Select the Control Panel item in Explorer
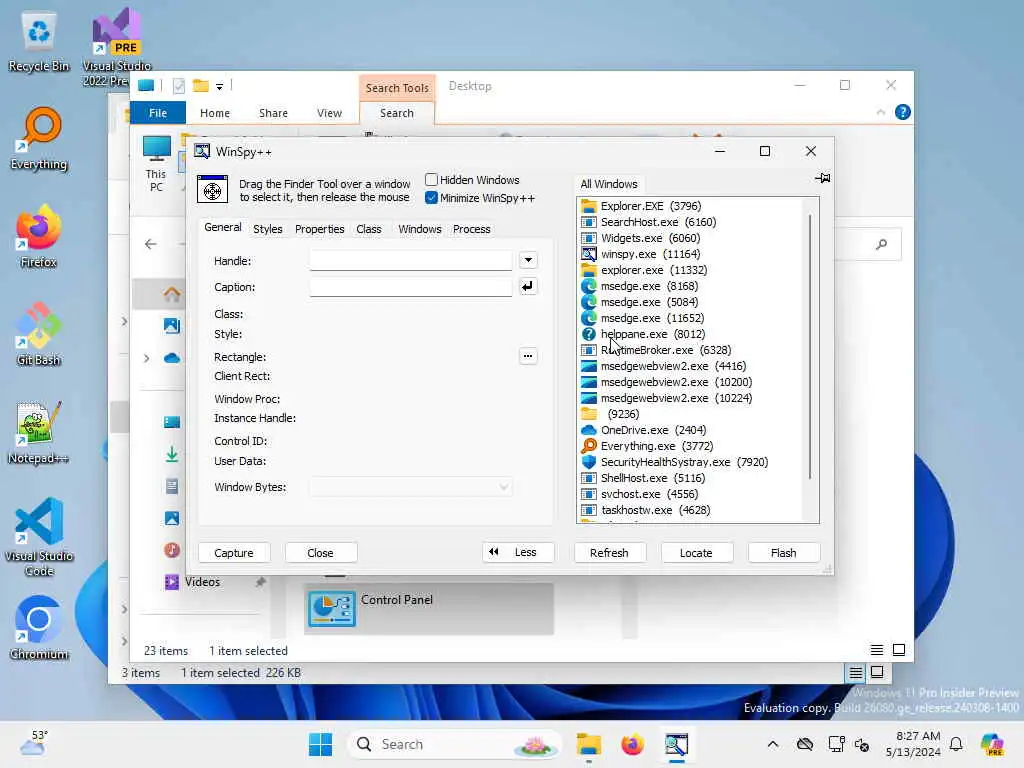The width and height of the screenshot is (1024, 768). (428, 609)
